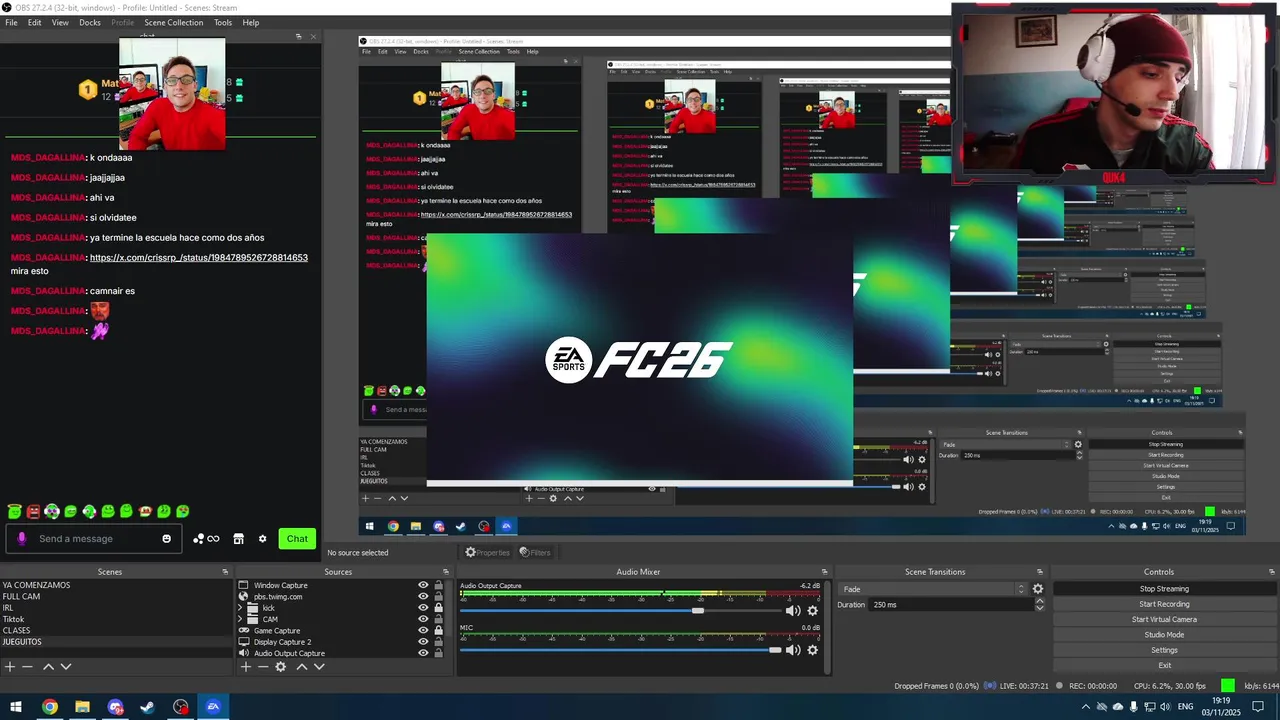Undock the Audio Mixer panel via float icon

(x=825, y=572)
